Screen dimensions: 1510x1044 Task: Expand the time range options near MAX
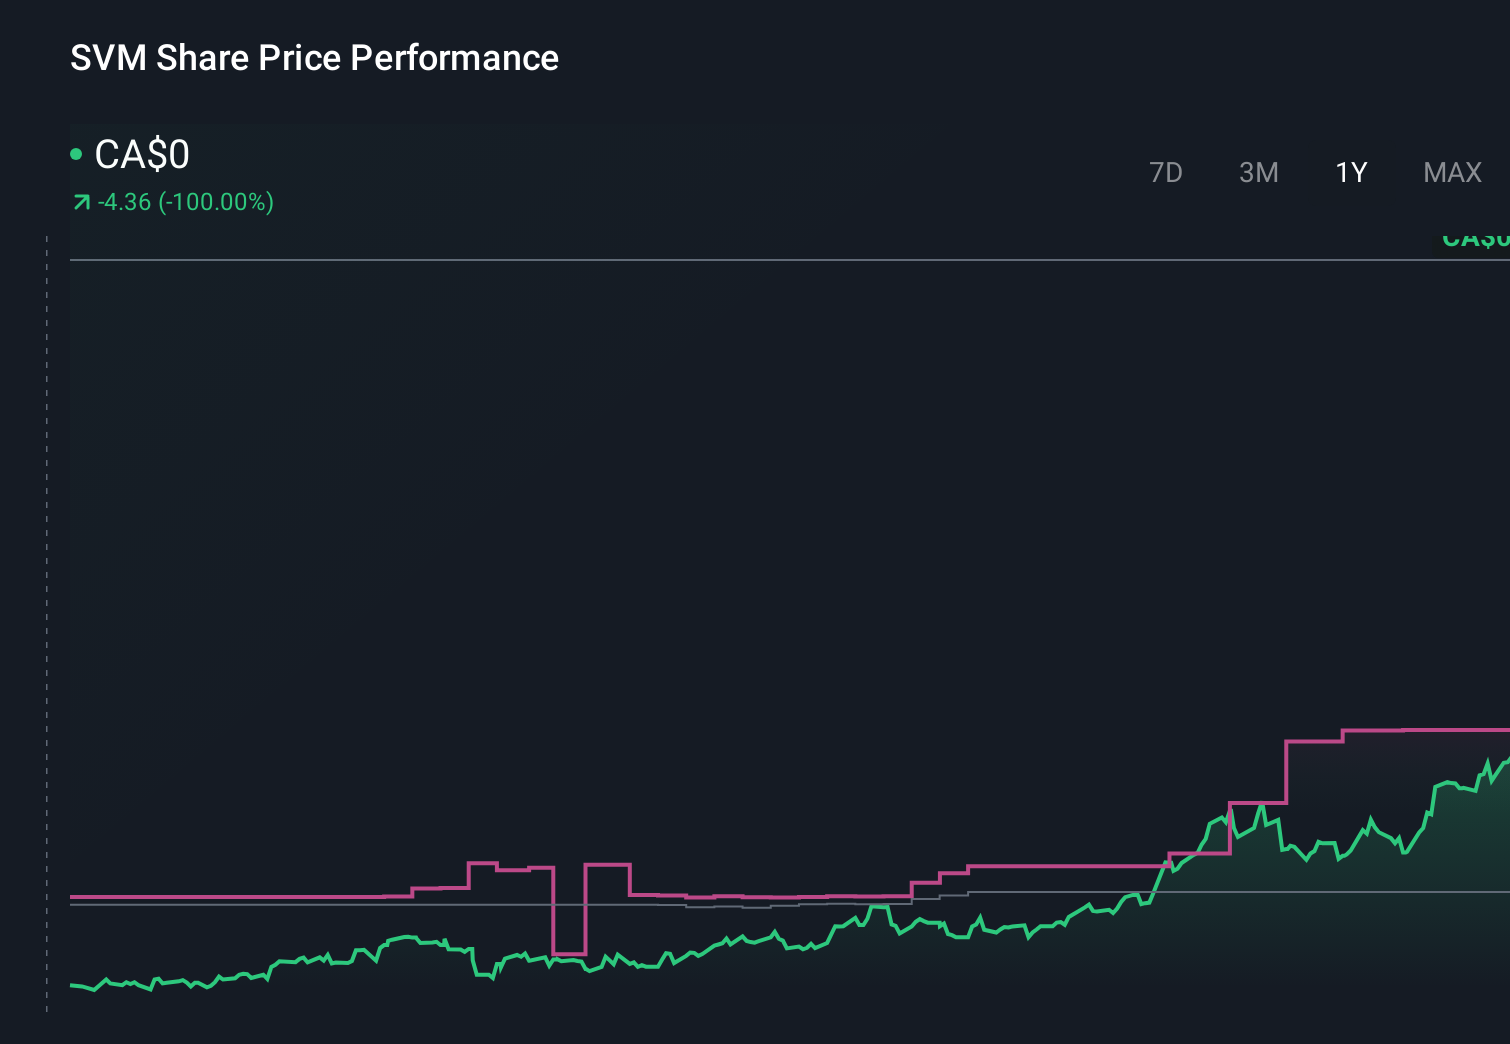point(1451,172)
